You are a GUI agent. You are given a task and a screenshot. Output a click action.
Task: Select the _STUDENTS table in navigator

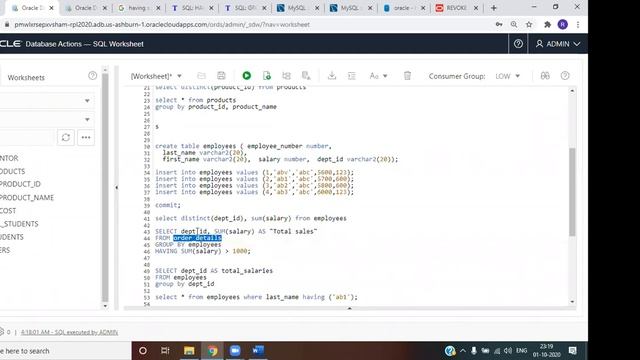(19, 224)
